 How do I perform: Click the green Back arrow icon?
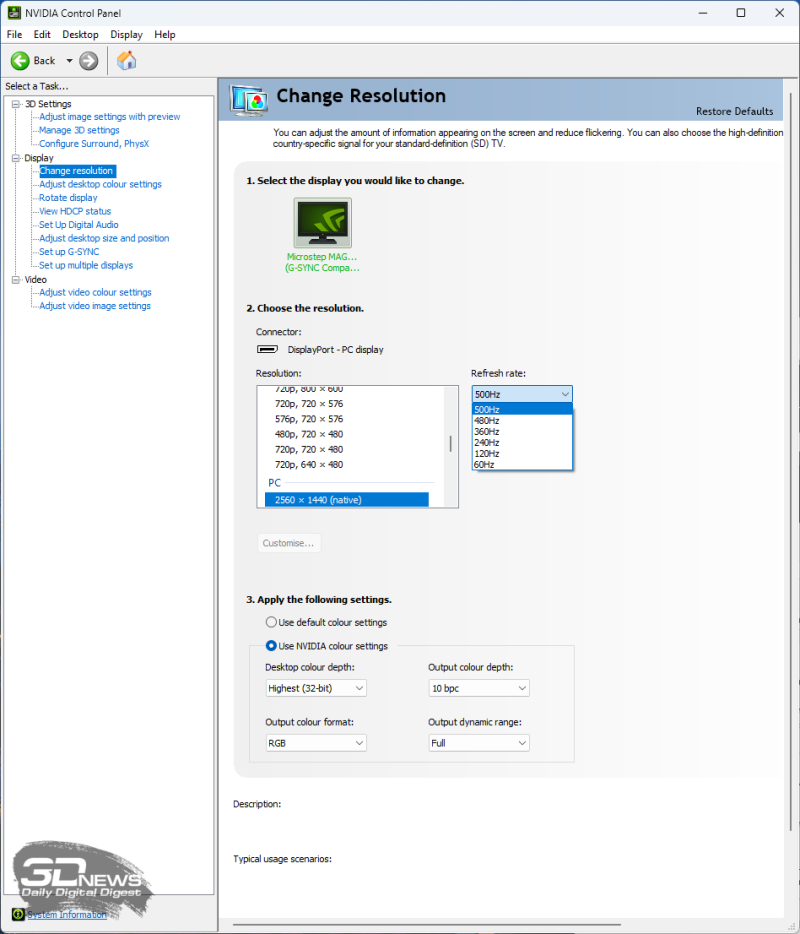click(x=20, y=61)
